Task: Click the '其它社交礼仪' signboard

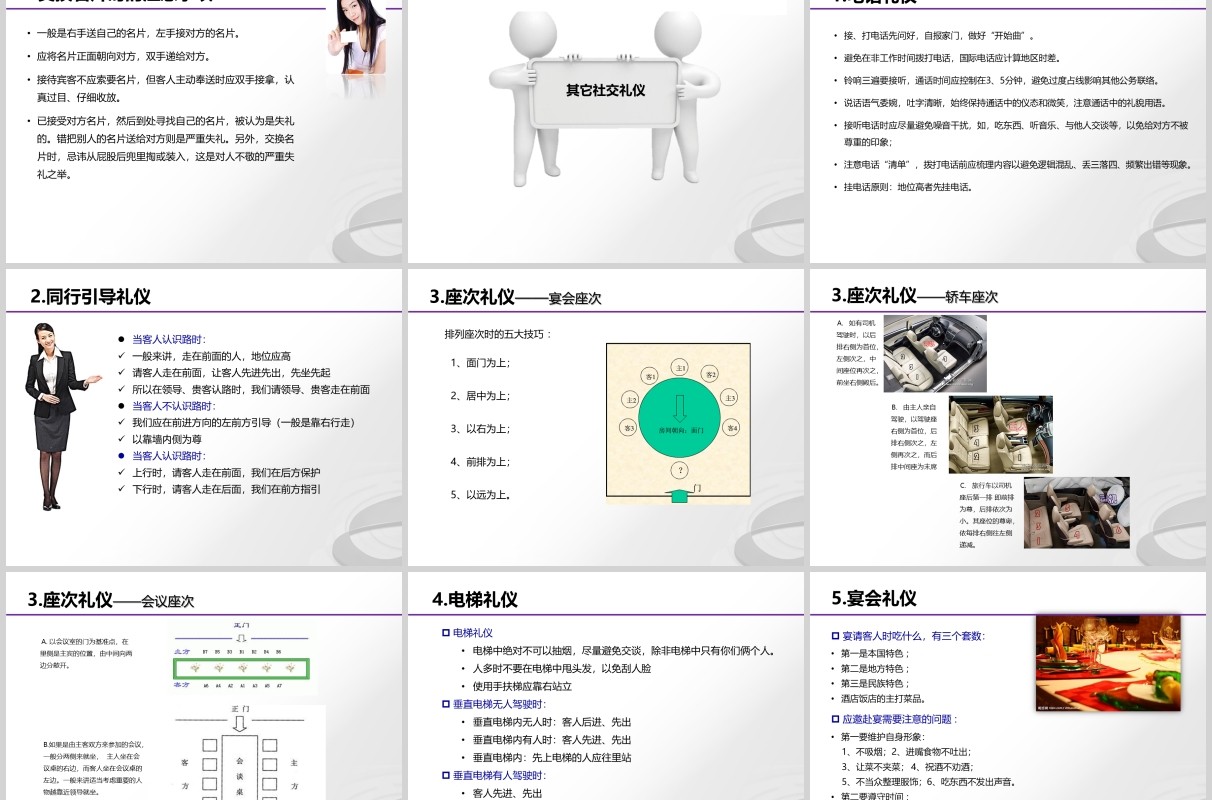Action: tap(606, 90)
